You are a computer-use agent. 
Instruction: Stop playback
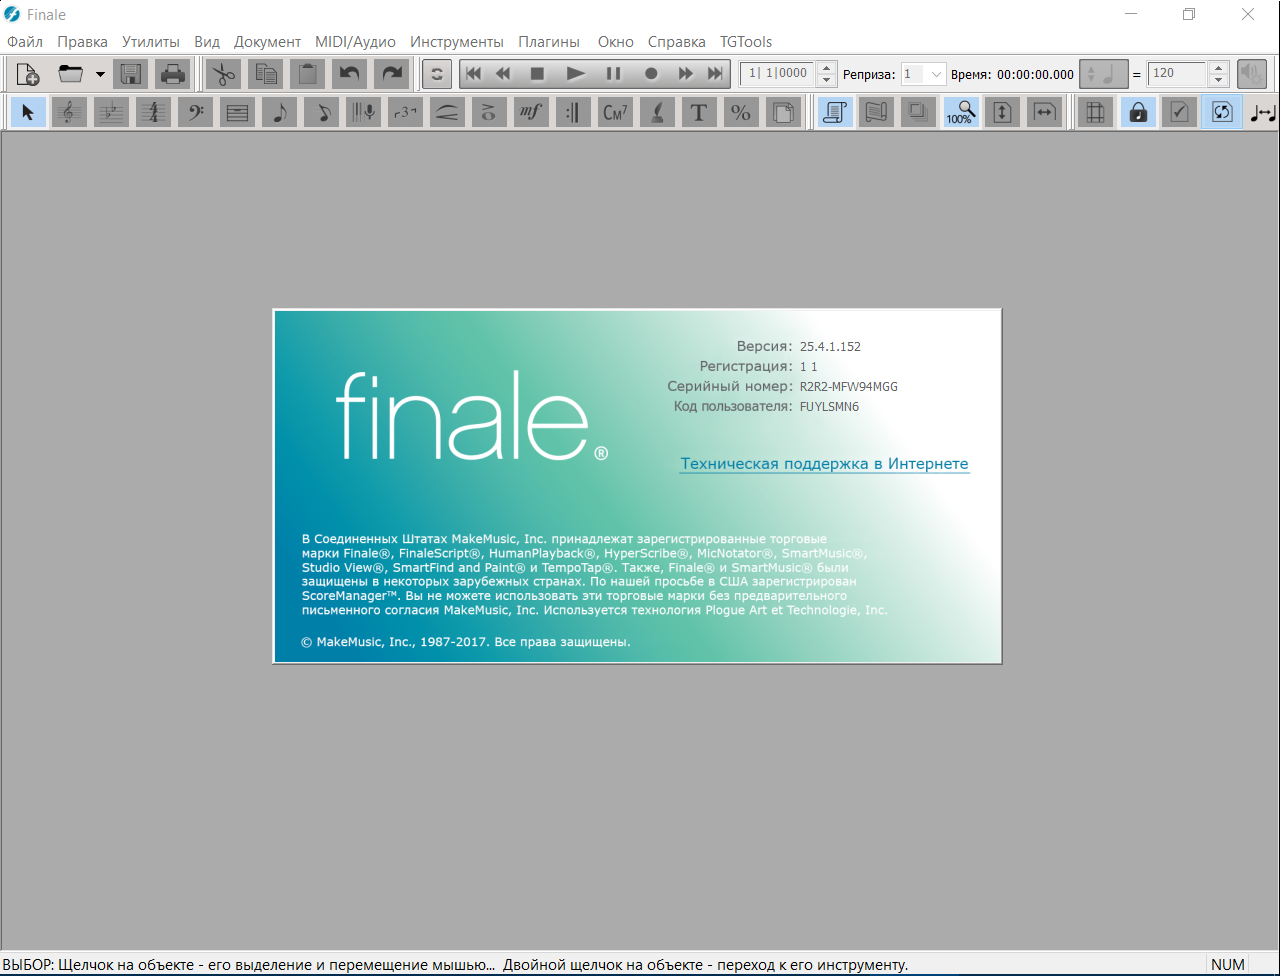[537, 73]
